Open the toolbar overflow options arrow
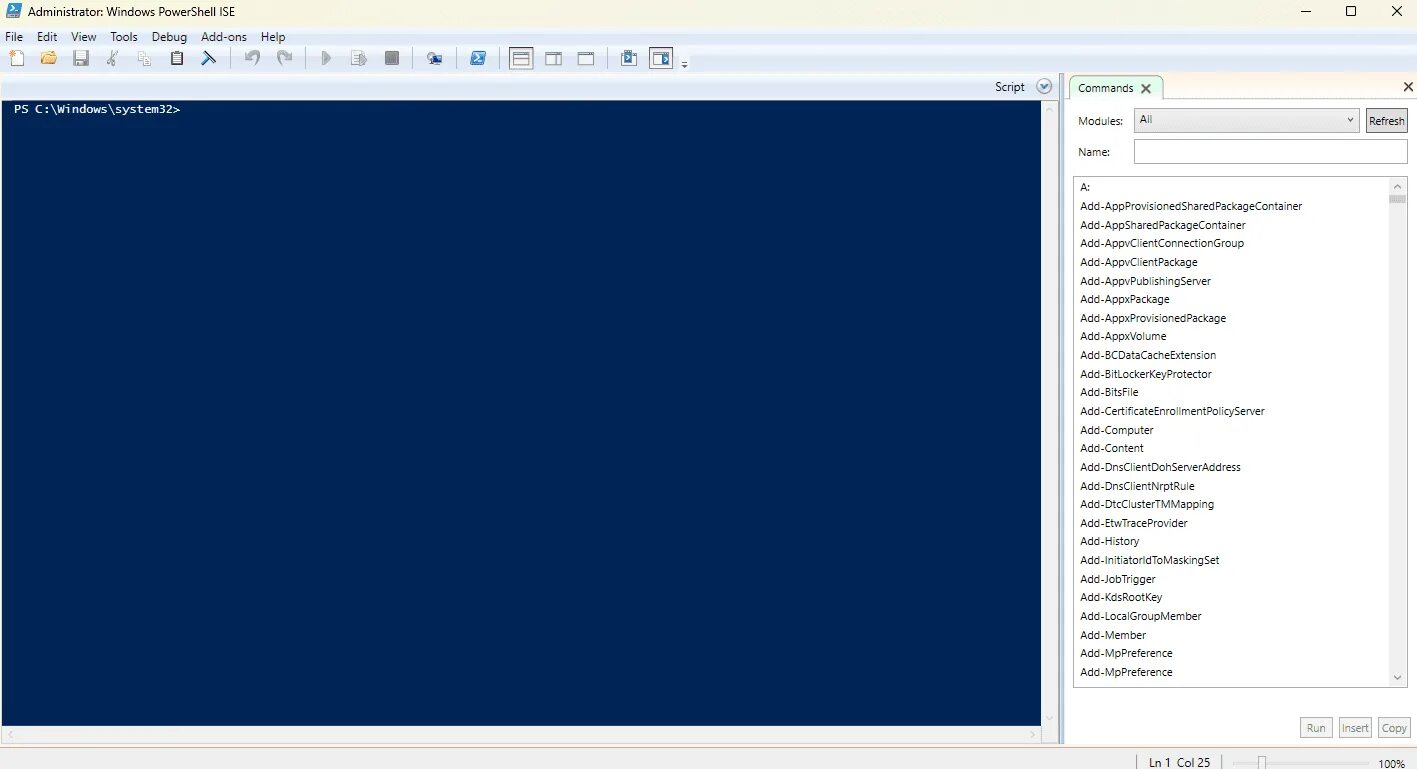Image resolution: width=1417 pixels, height=769 pixels. [685, 65]
